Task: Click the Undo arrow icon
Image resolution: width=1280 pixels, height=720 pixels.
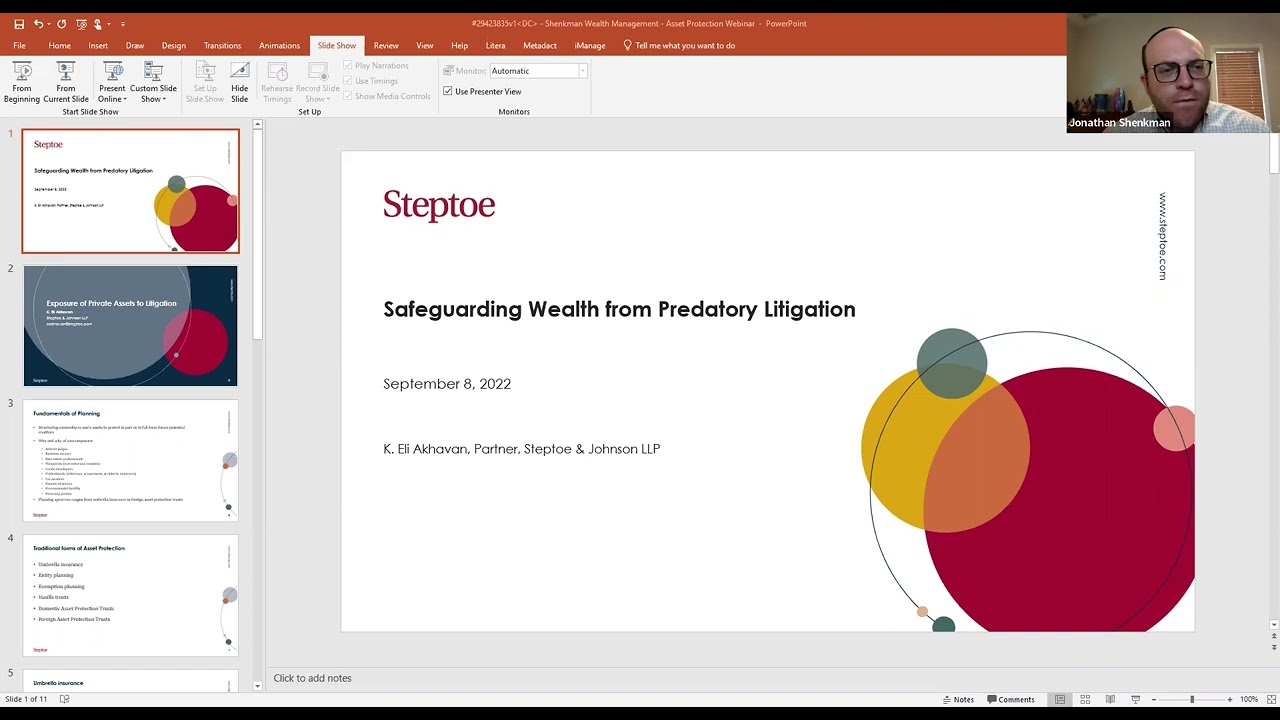Action: (x=38, y=24)
